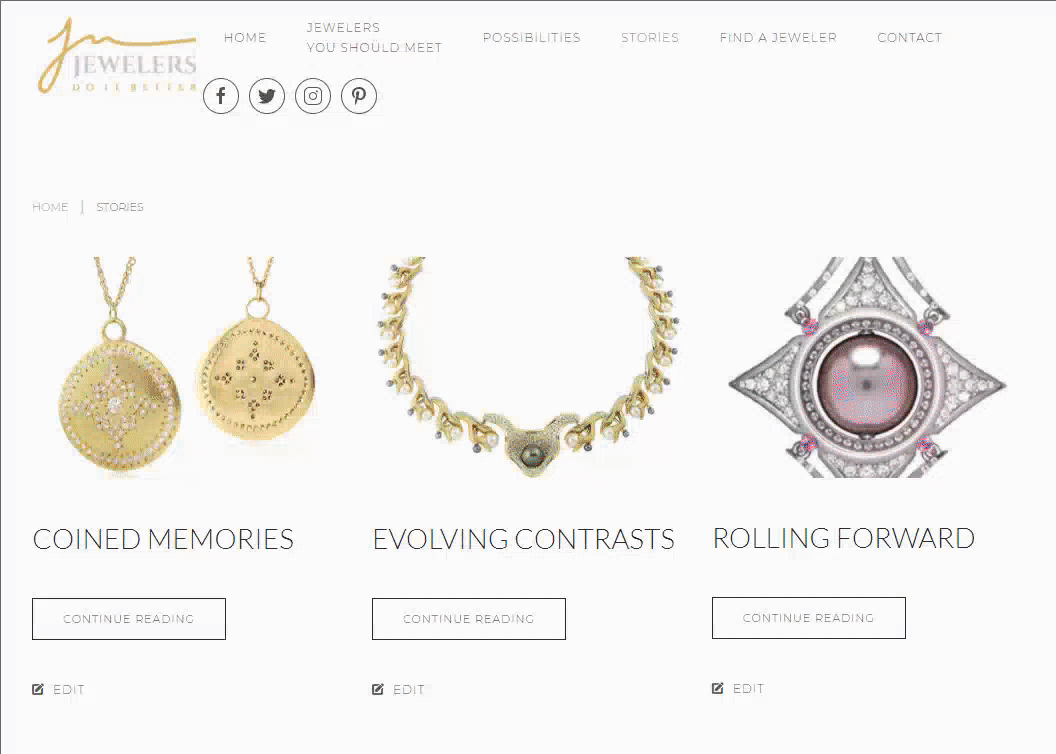Screen dimensions: 1056x754
Task: Open the Contact menu item
Action: click(x=909, y=38)
